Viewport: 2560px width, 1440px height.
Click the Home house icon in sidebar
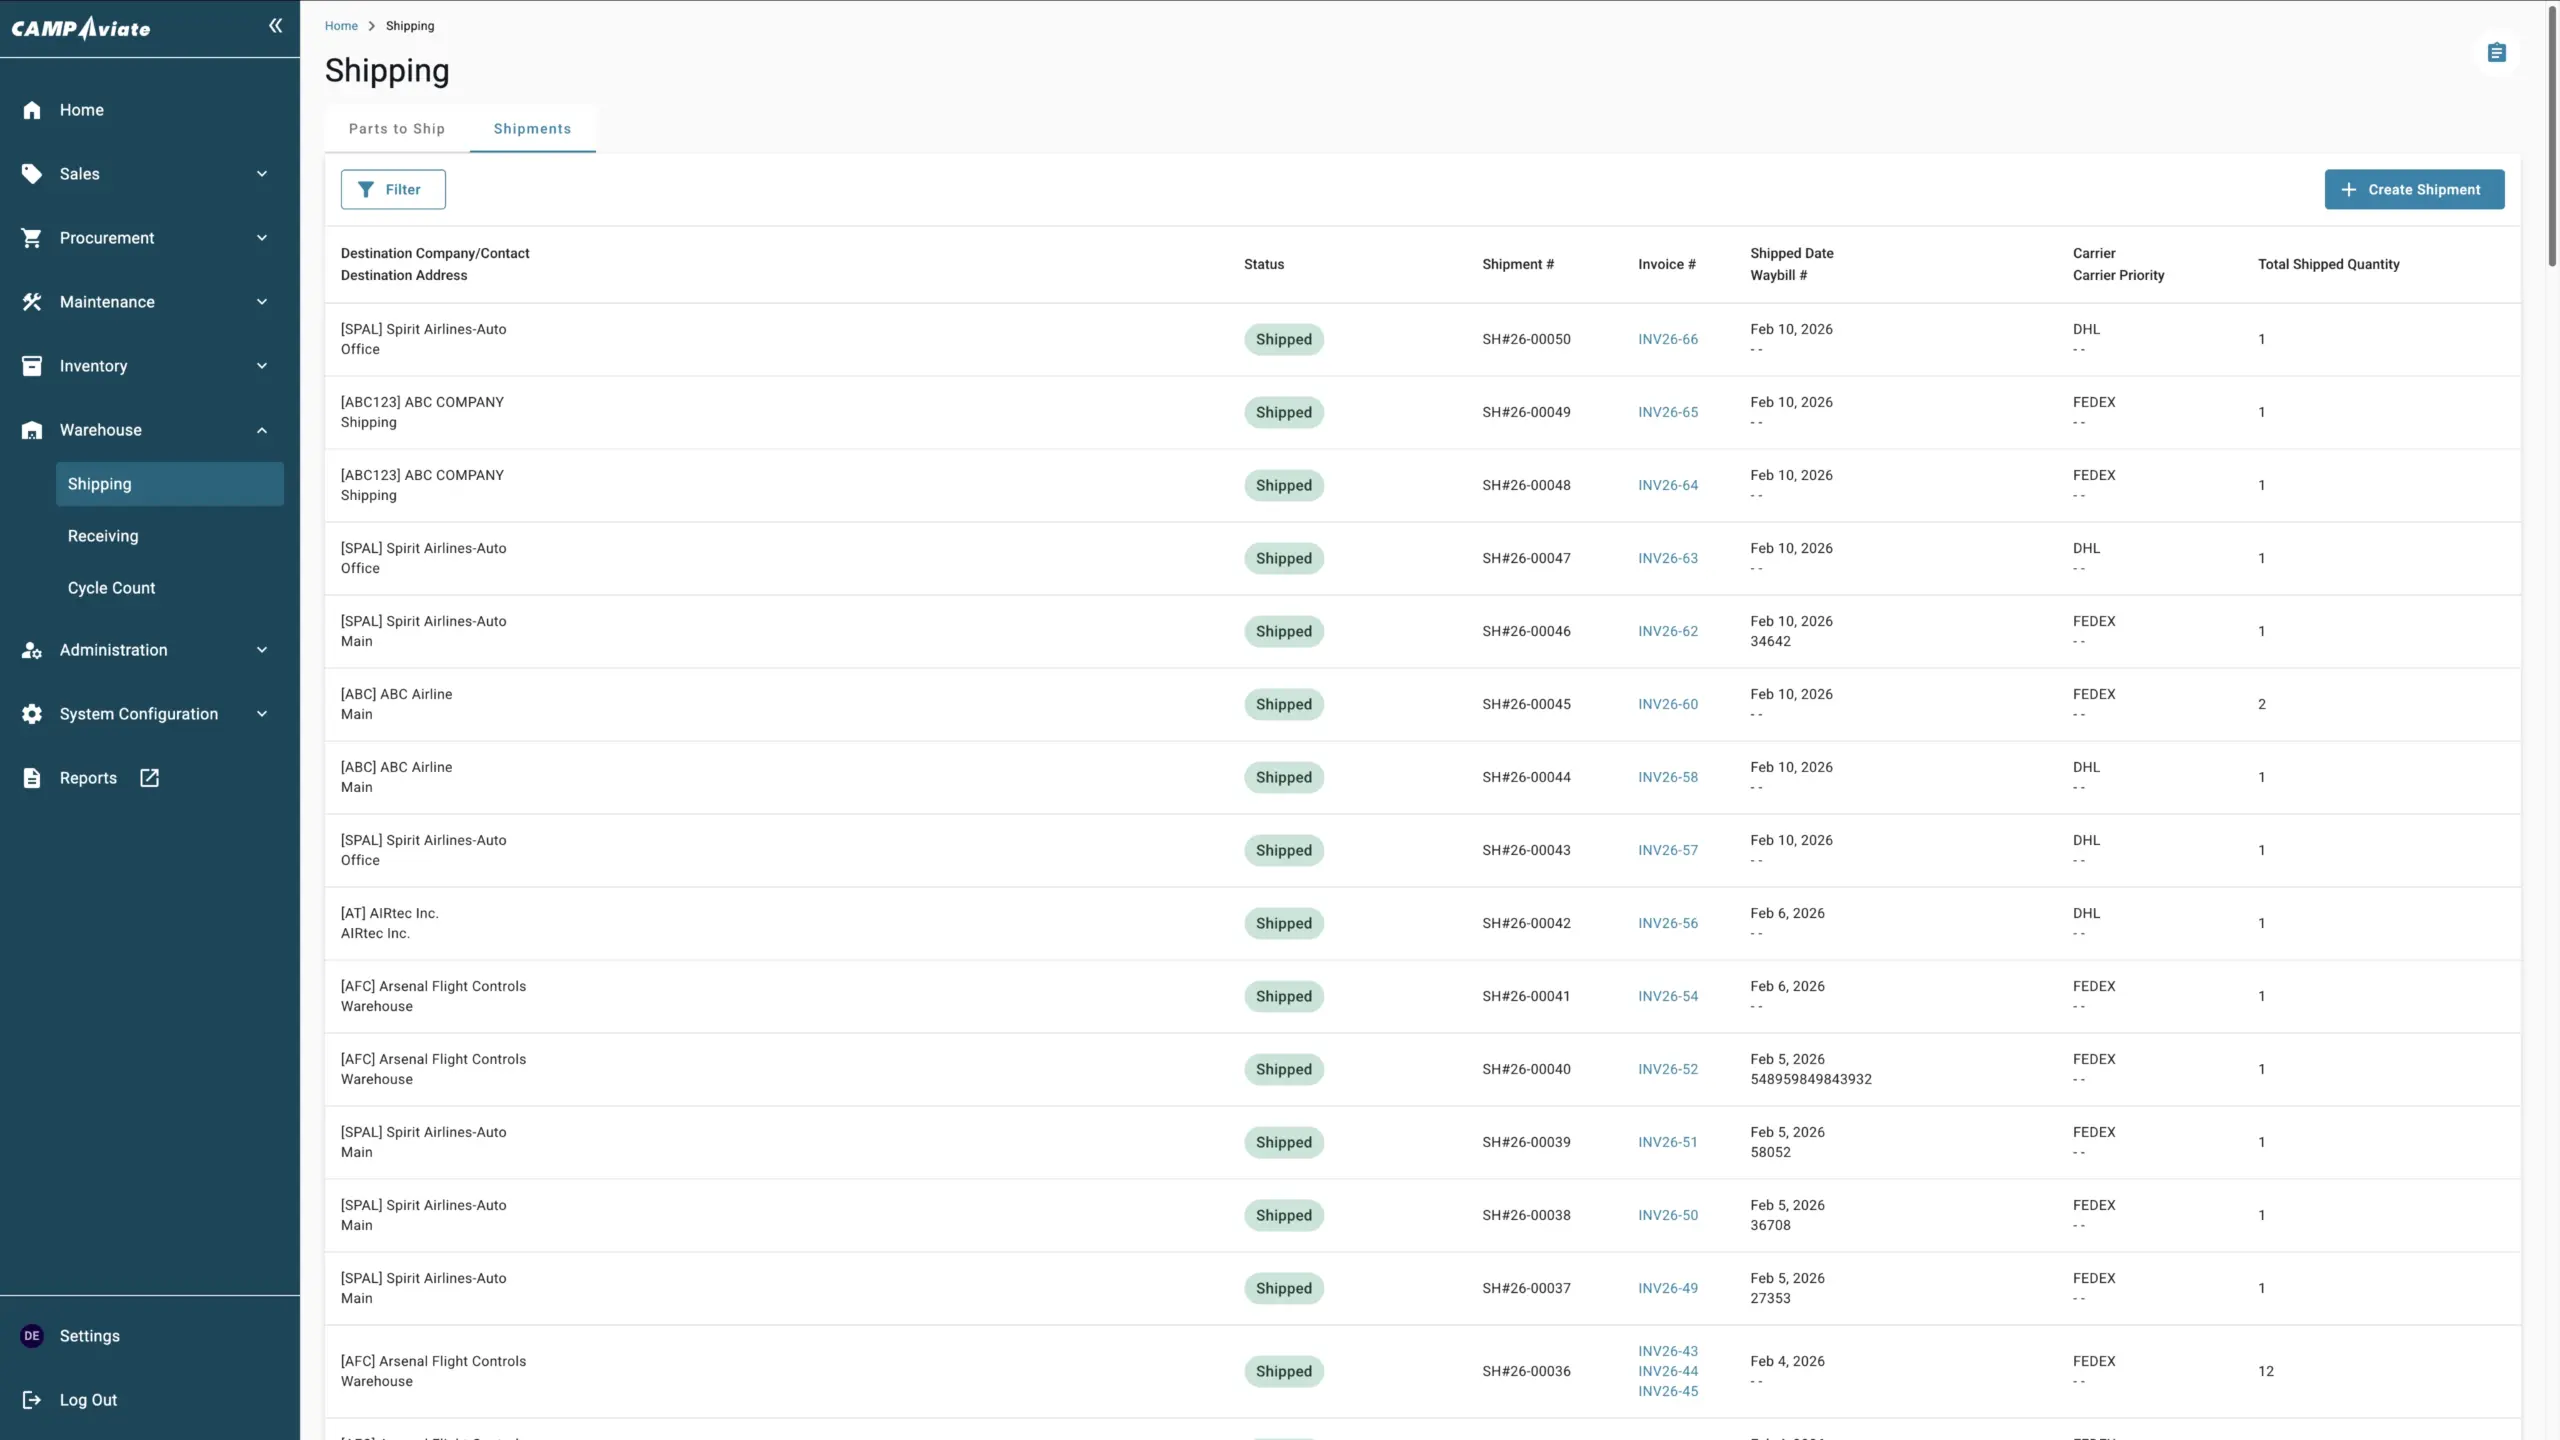tap(32, 110)
